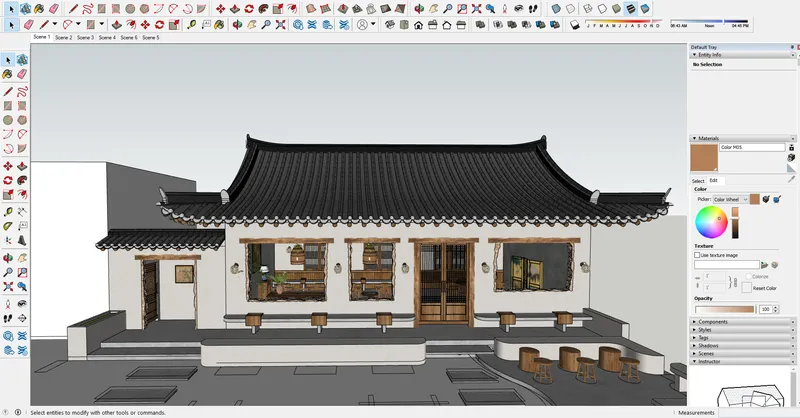Toggle the aspect ratio lock chain
800x418 pixels.
(733, 282)
